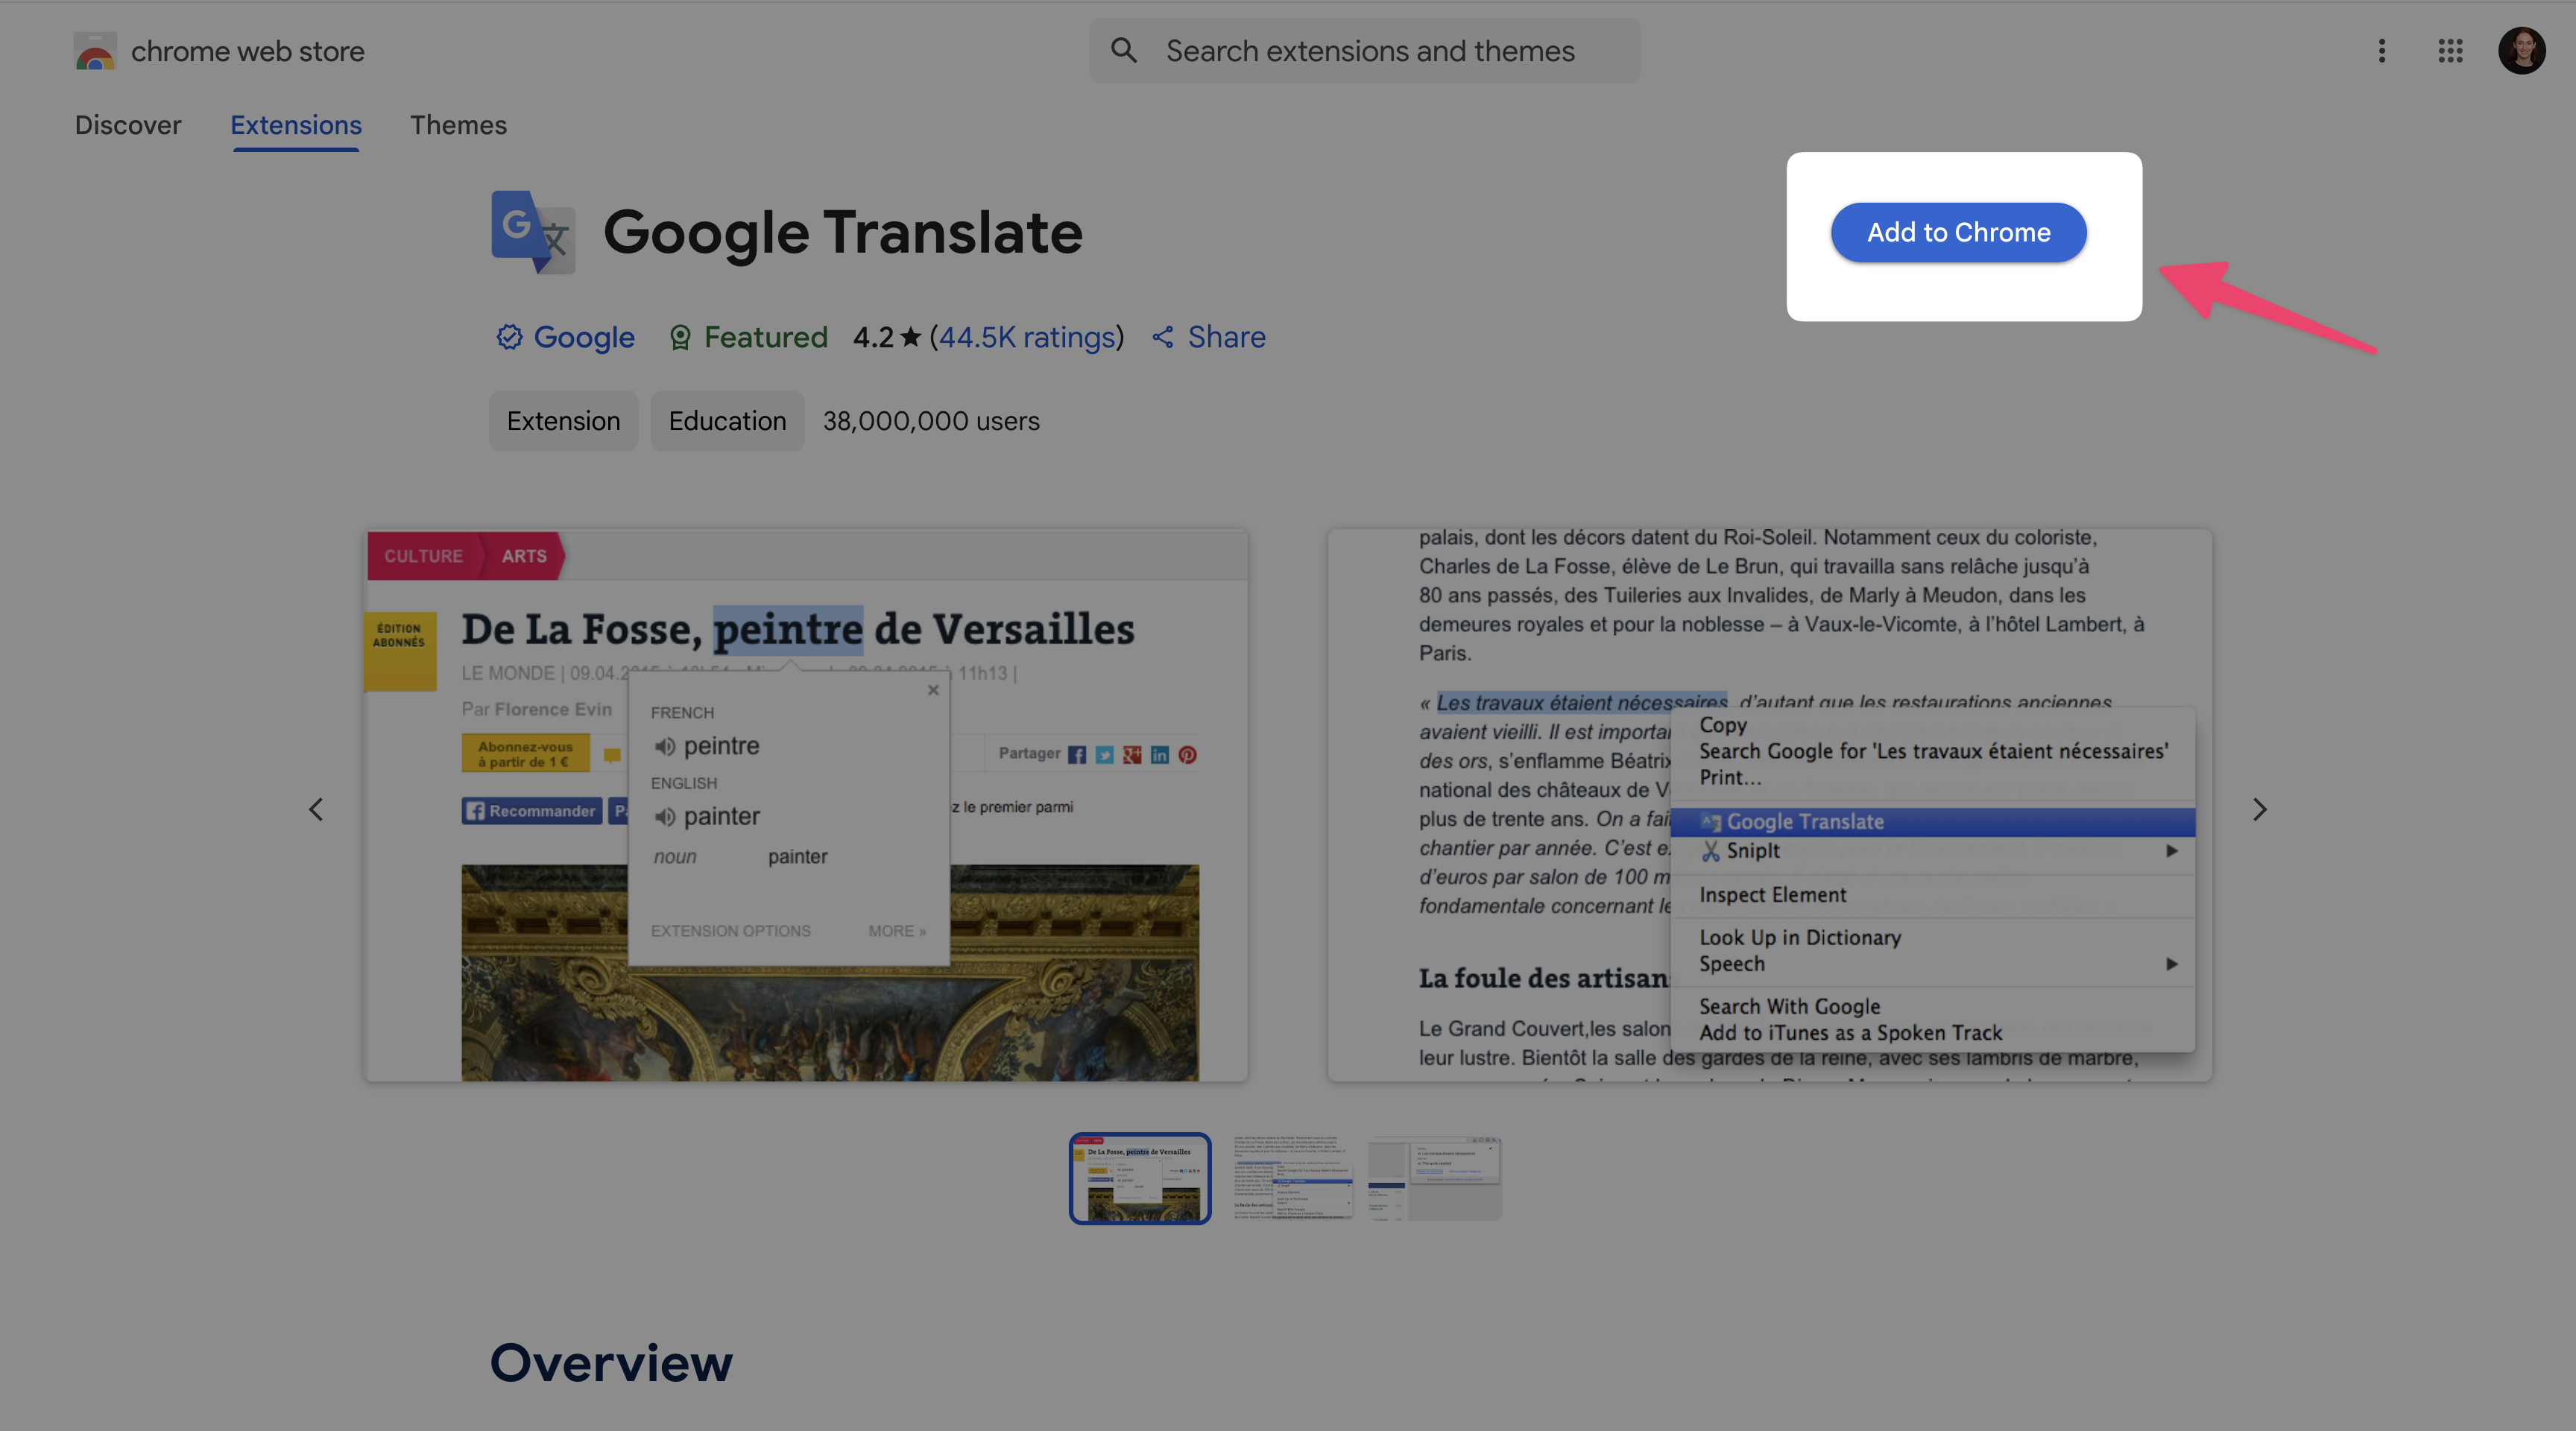This screenshot has height=1431, width=2576.
Task: Click the Google Translate extension icon
Action: coord(533,232)
